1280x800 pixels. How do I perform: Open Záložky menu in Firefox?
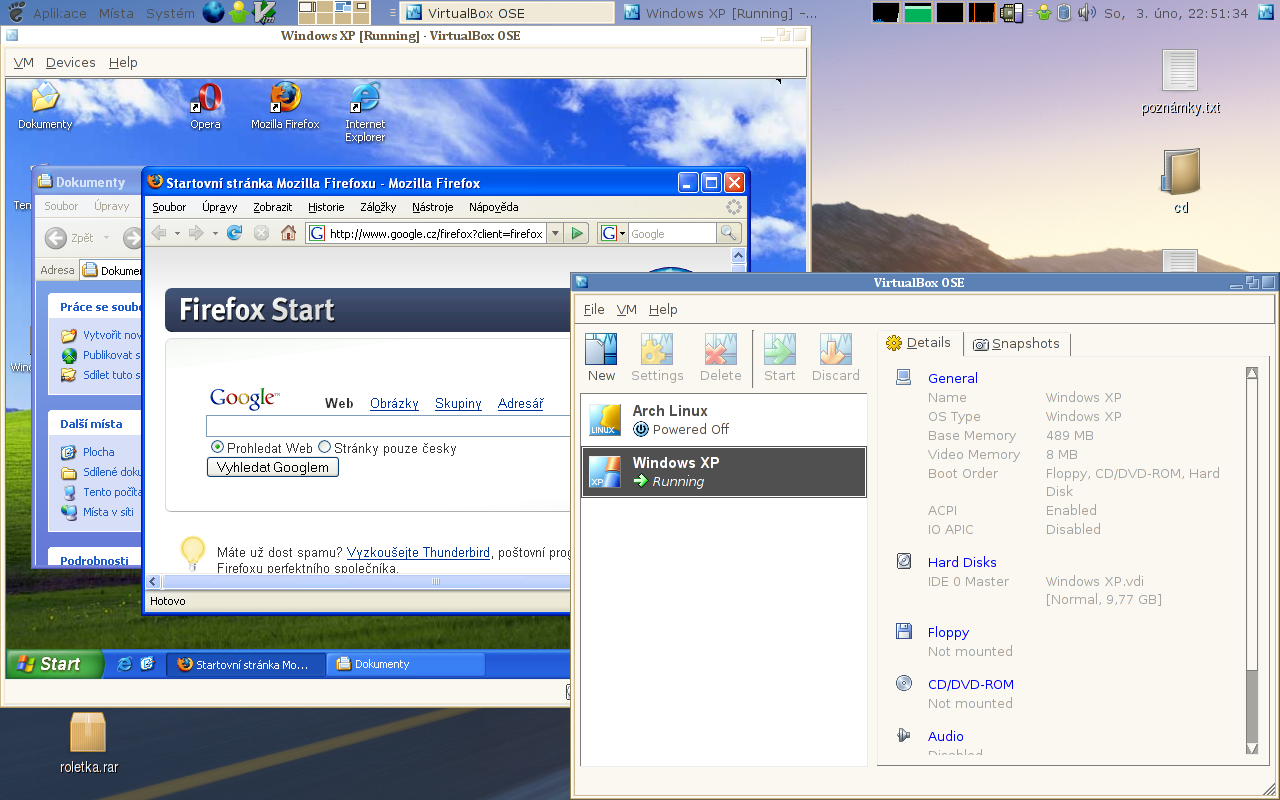(378, 207)
